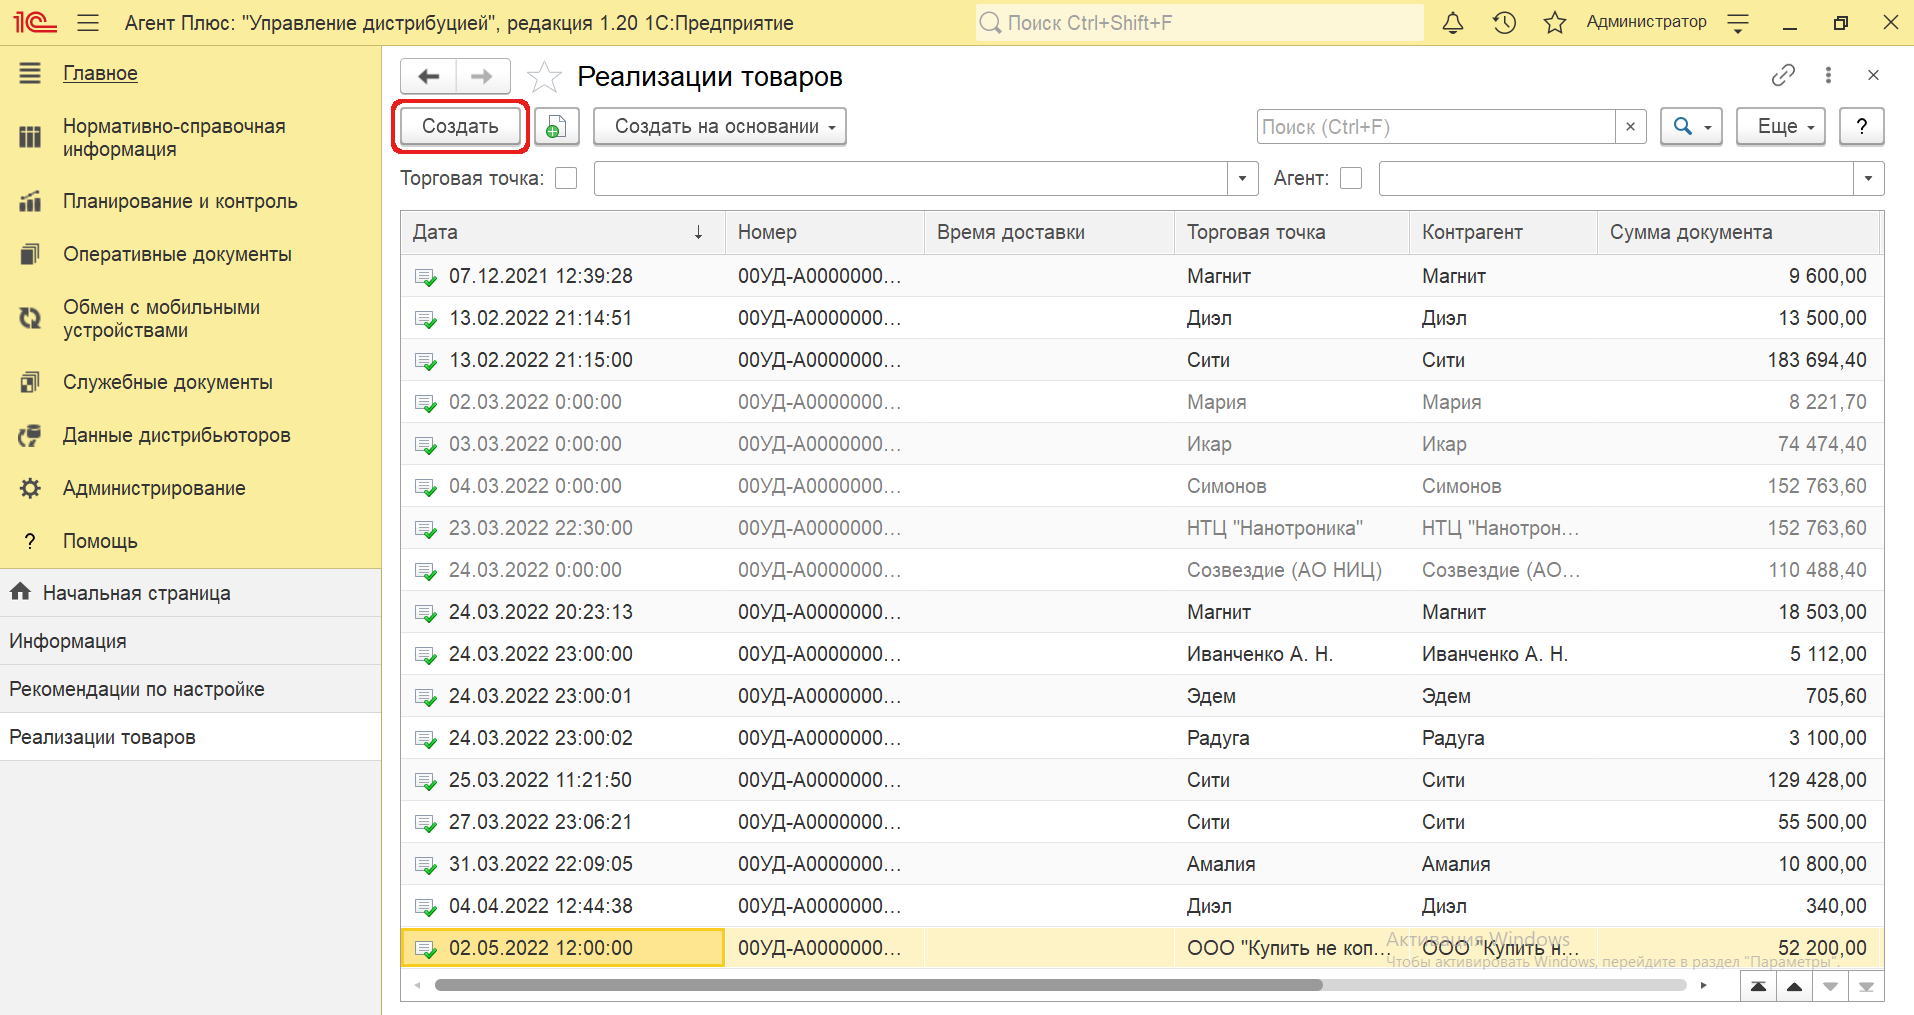The image size is (1914, 1015).
Task: Open the hamburger main menu icon
Action: [x=88, y=23]
